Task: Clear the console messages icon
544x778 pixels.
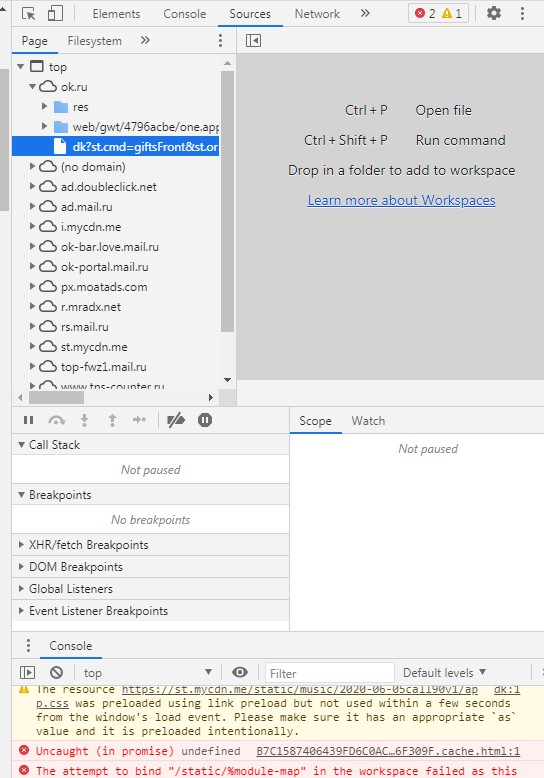Action: coord(57,672)
